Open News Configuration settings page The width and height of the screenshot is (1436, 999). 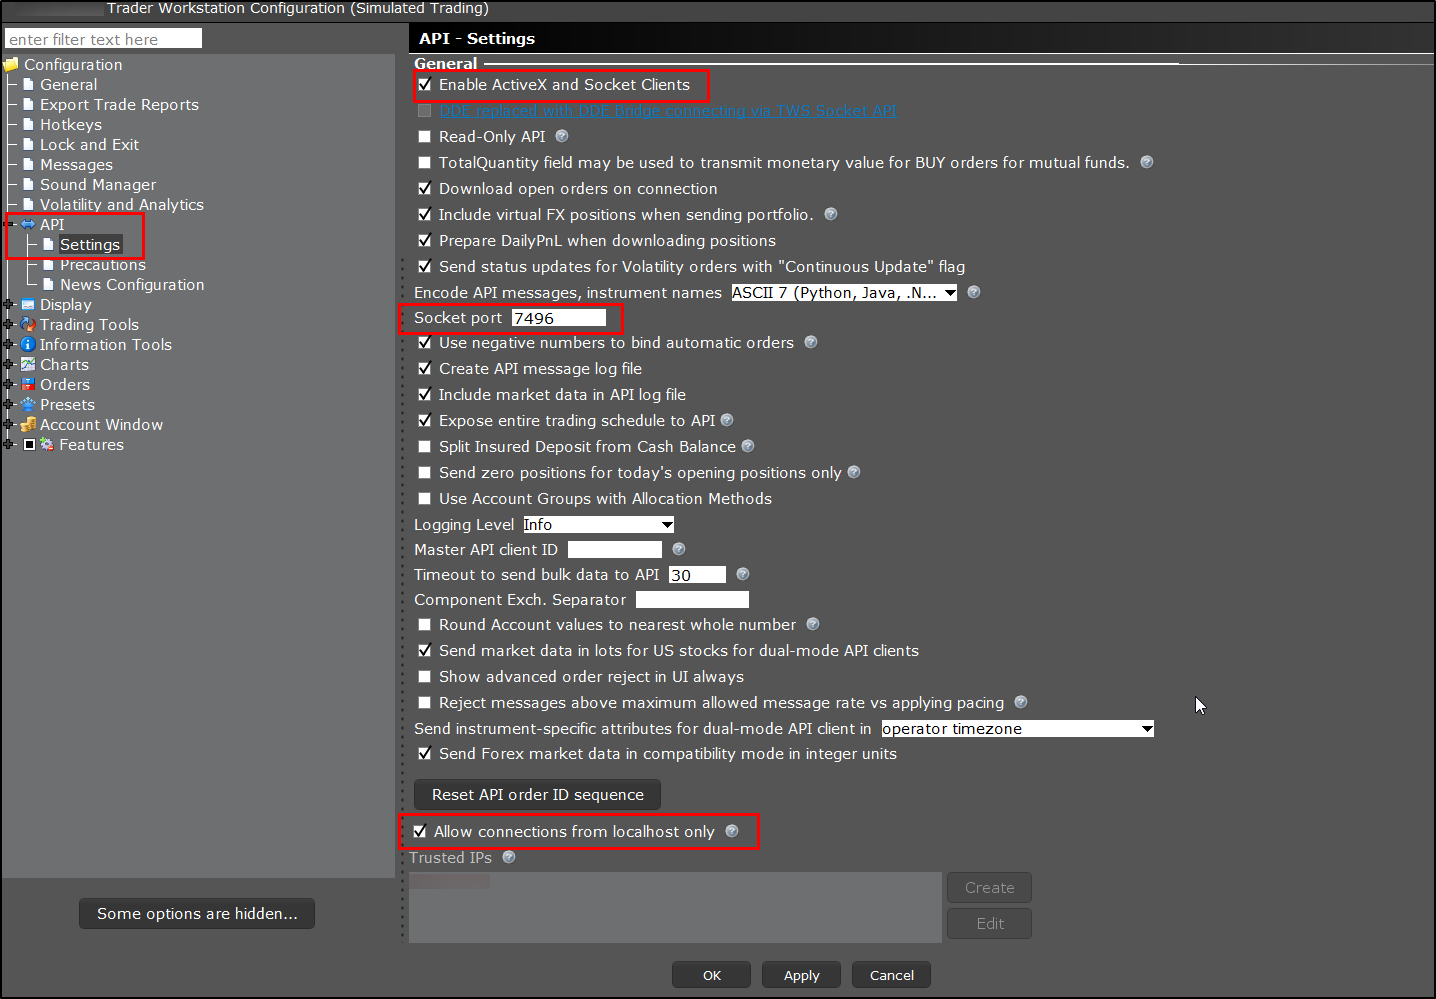pyautogui.click(x=131, y=284)
